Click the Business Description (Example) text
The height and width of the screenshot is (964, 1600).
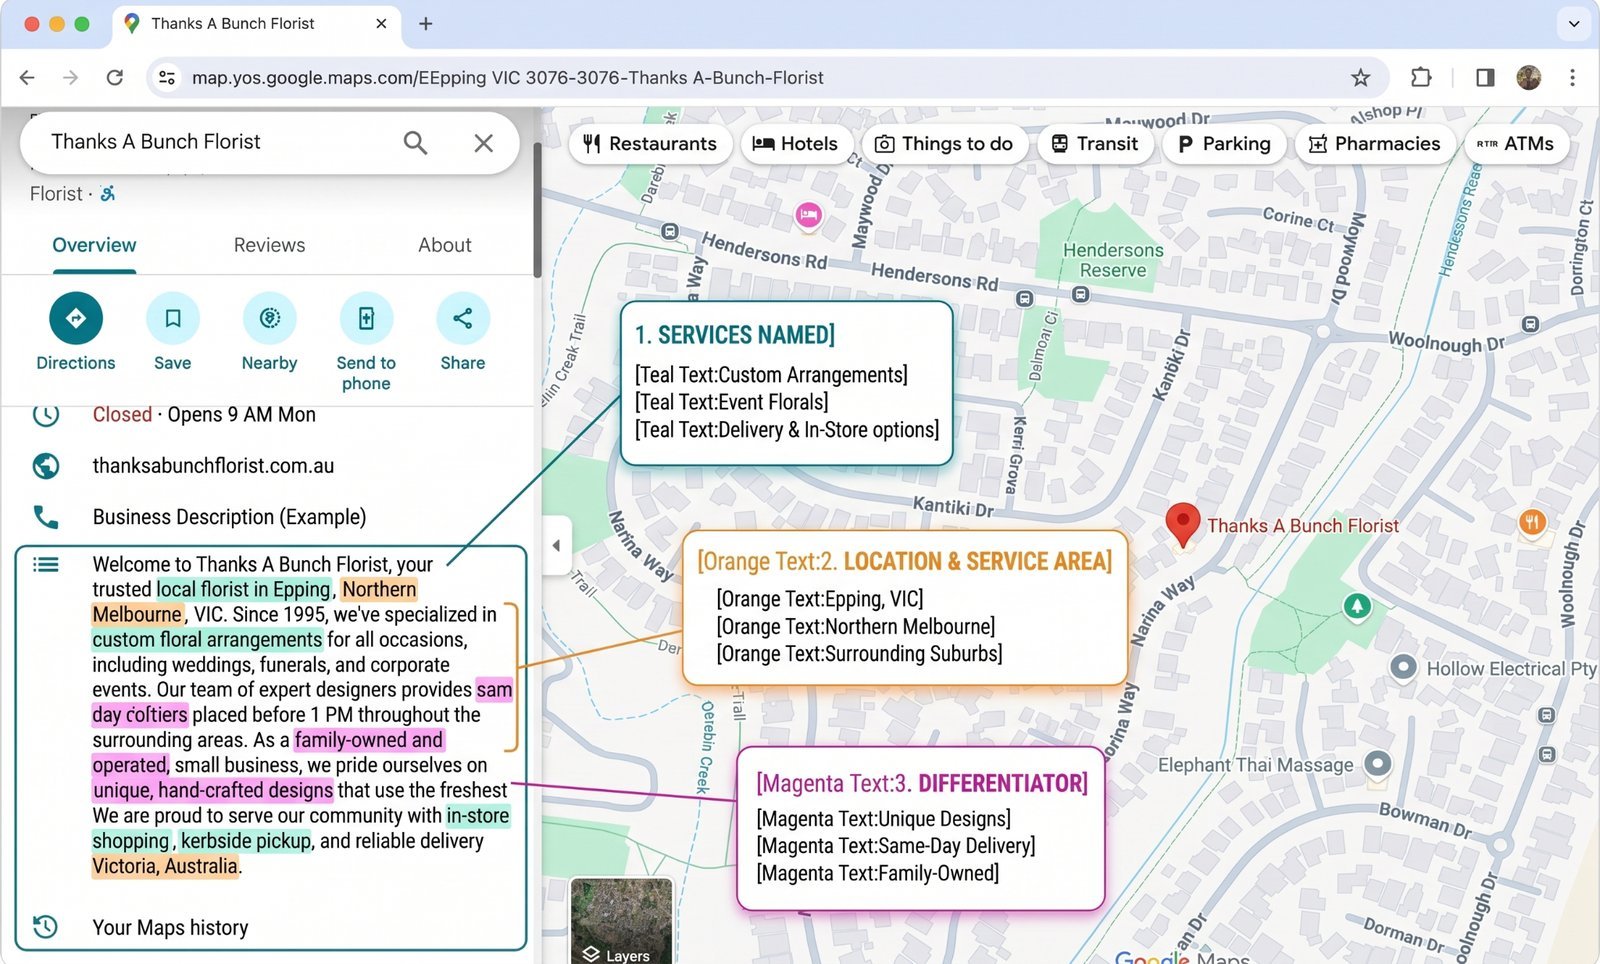(x=229, y=517)
